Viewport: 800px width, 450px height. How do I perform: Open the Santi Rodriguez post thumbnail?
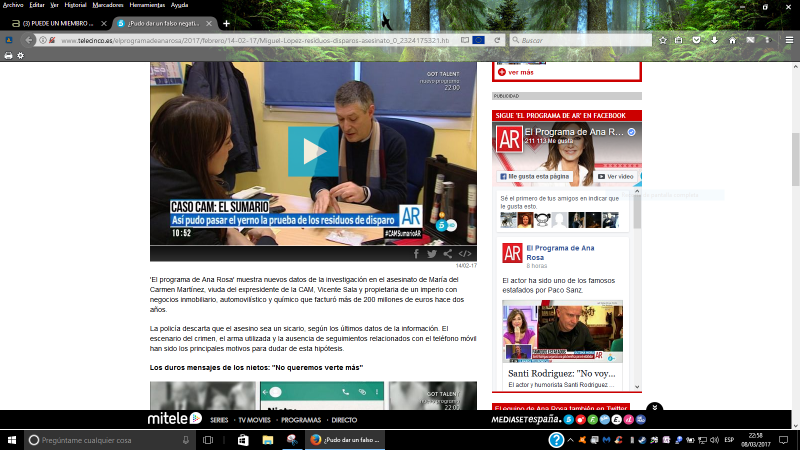562,332
